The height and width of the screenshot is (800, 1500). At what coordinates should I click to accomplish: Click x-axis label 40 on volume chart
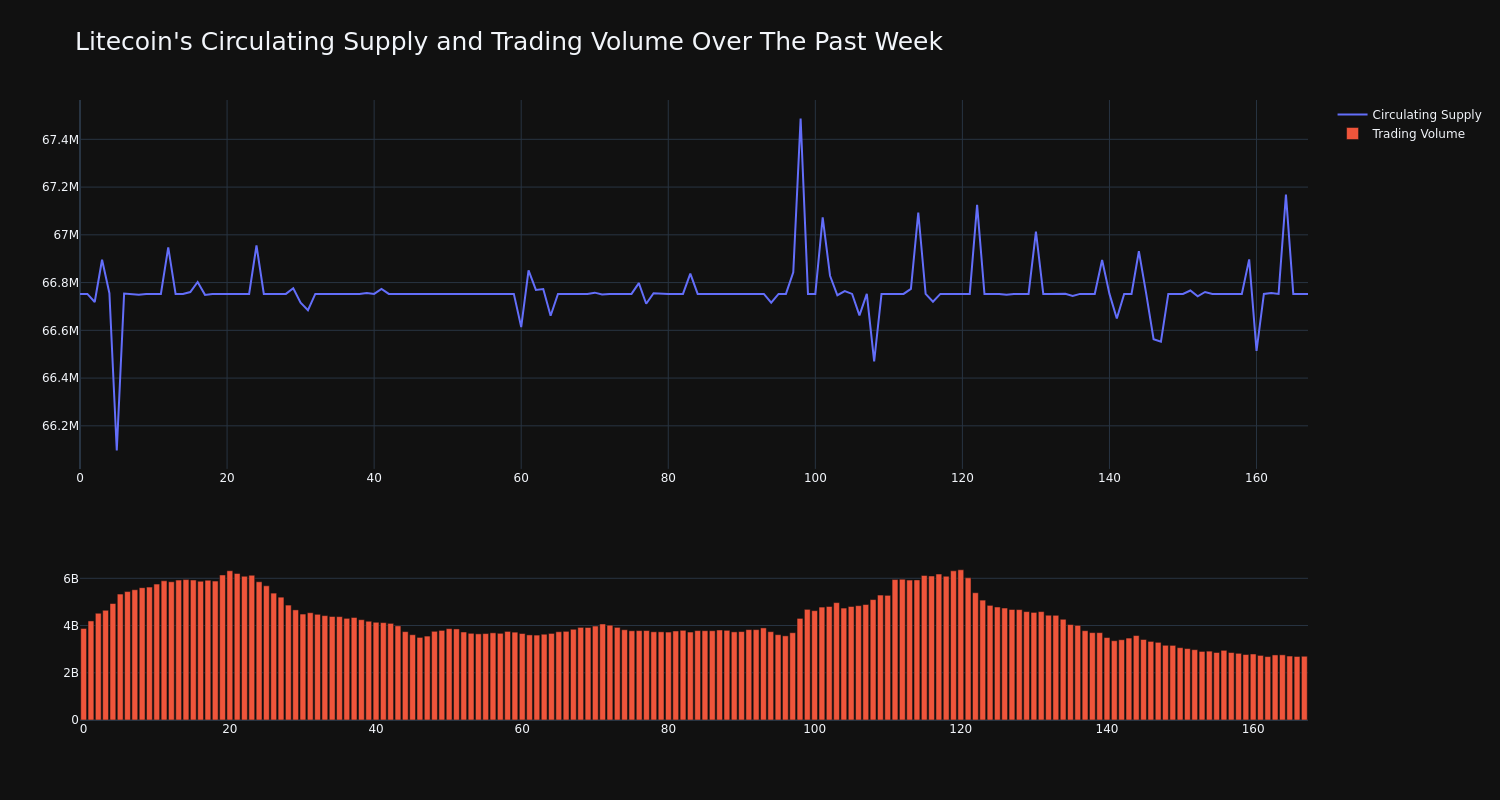376,730
